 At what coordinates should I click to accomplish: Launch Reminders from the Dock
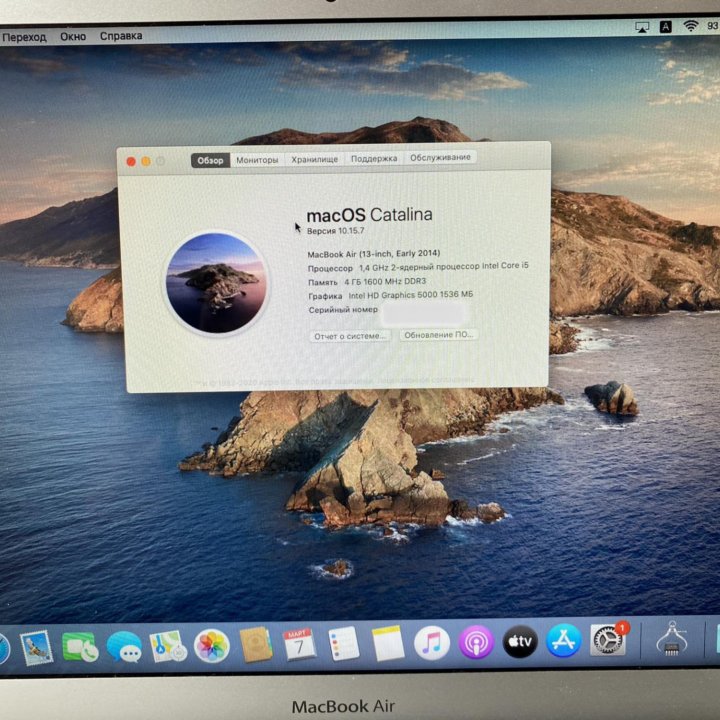pos(343,643)
